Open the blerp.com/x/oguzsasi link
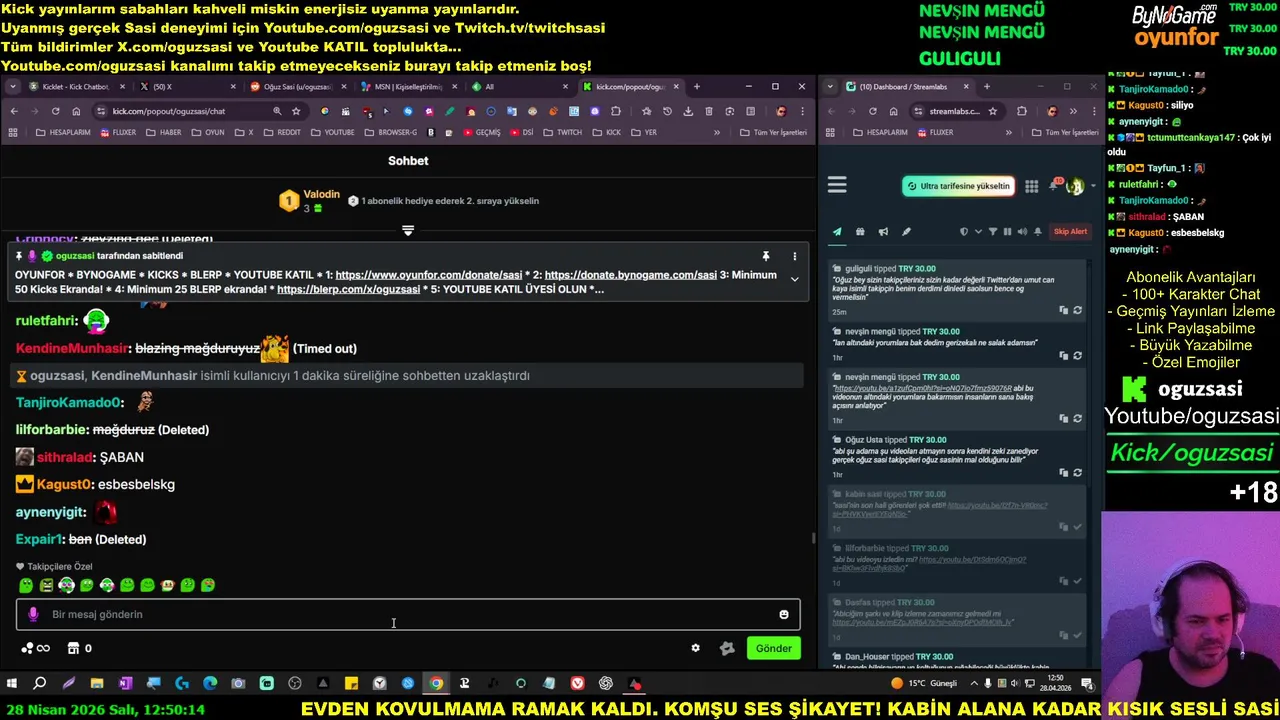Viewport: 1280px width, 720px height. (x=349, y=289)
